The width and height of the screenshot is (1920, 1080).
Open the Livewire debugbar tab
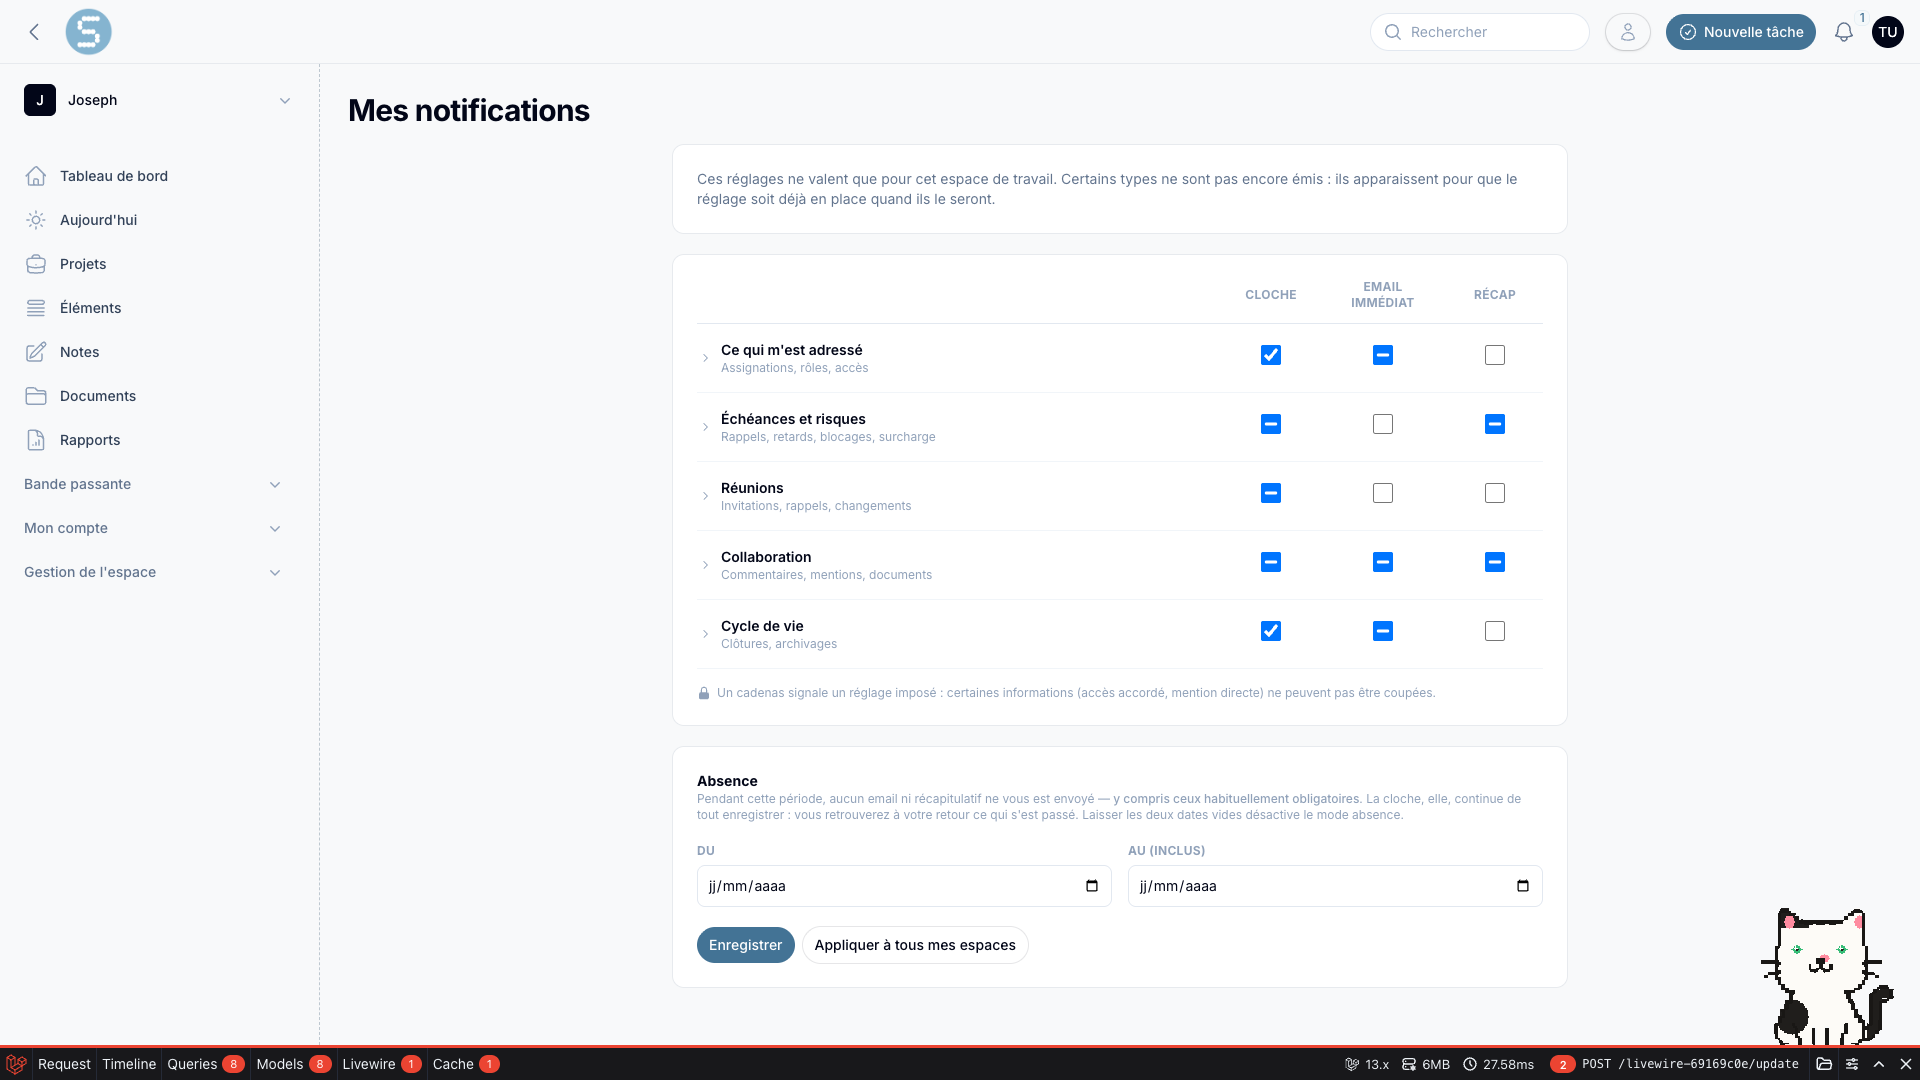click(x=381, y=1064)
